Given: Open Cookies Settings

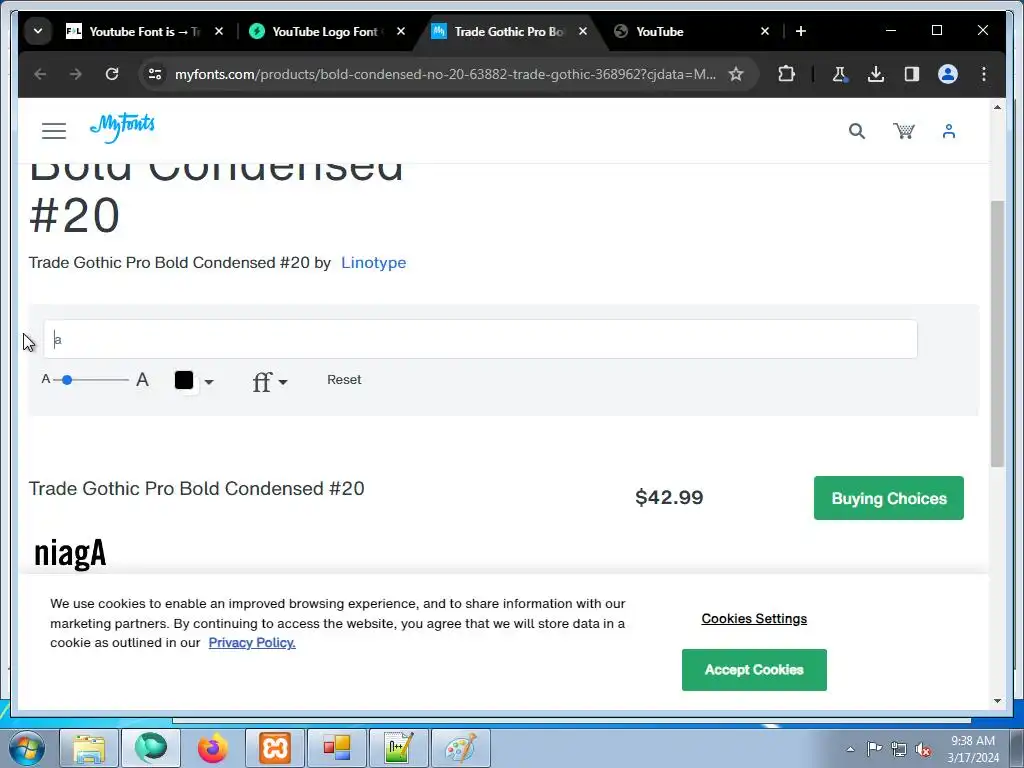Looking at the screenshot, I should click(754, 618).
